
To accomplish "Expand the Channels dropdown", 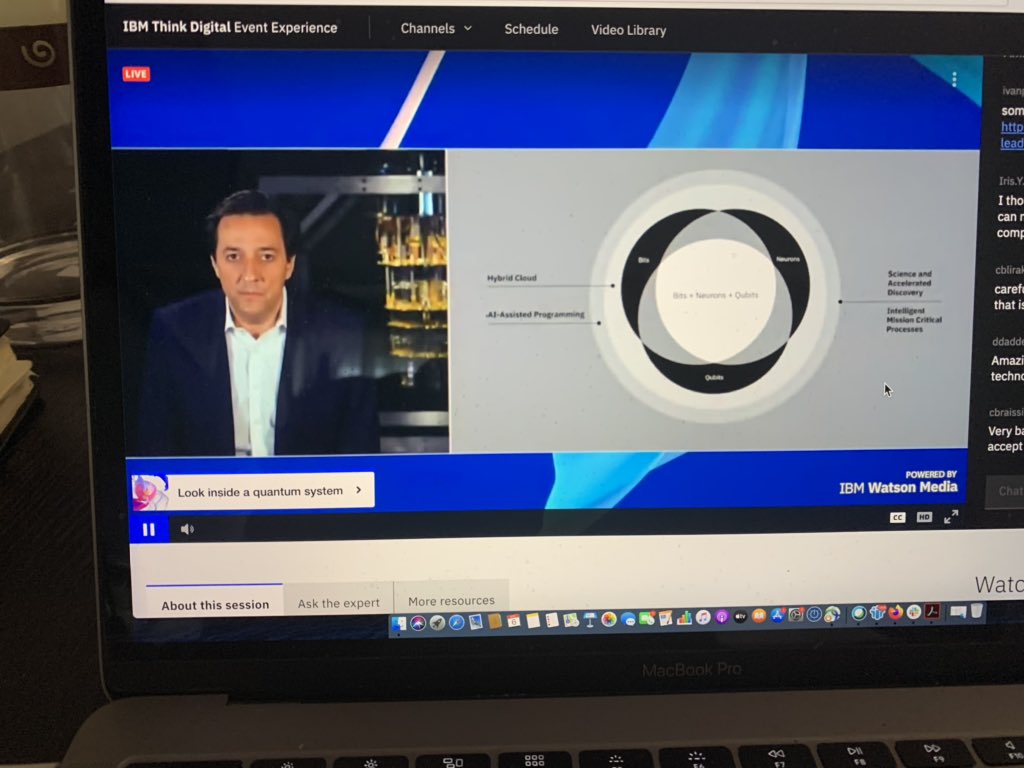I will click(x=436, y=28).
